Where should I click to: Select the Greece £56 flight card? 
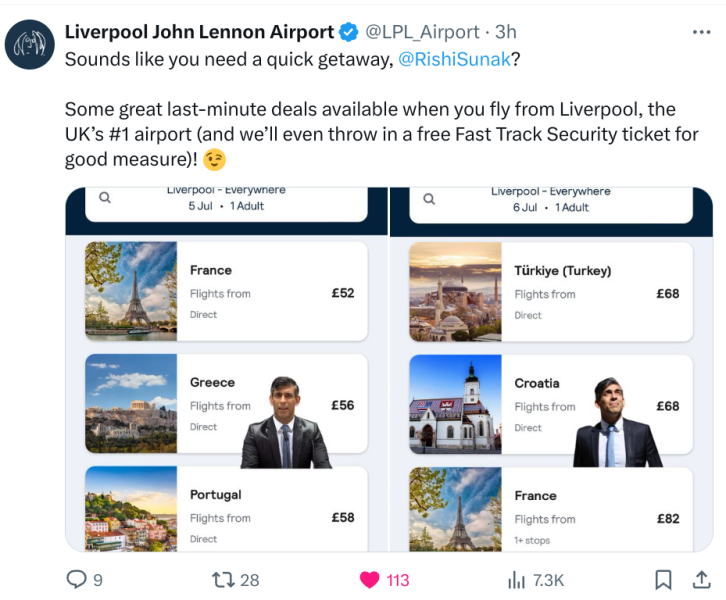(226, 404)
